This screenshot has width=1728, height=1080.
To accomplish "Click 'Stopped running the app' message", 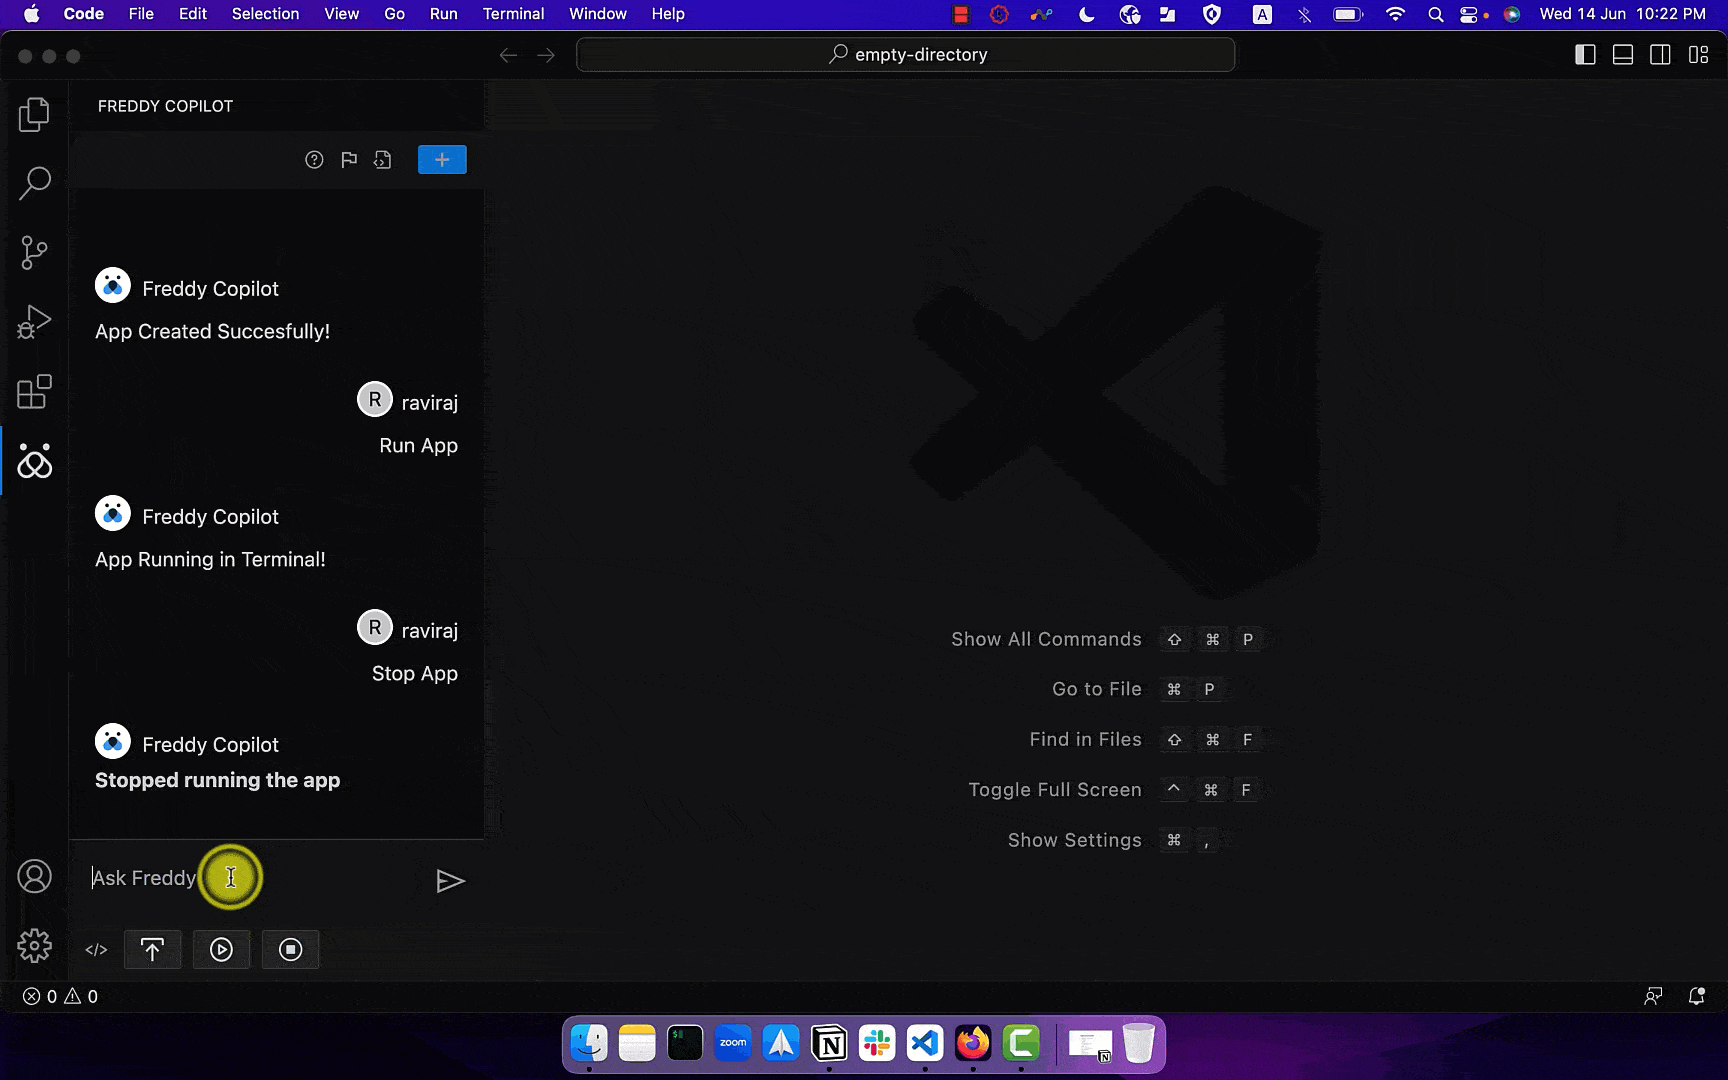I will click(217, 780).
